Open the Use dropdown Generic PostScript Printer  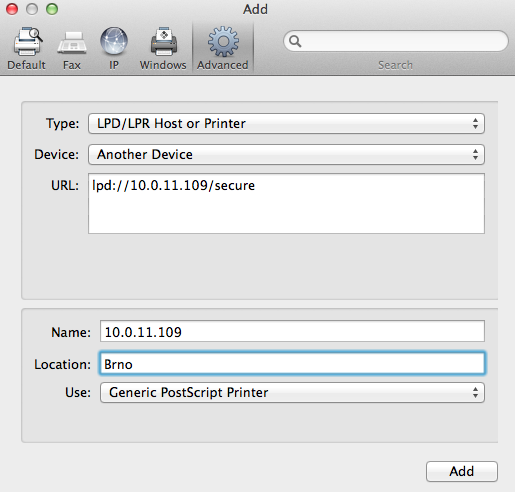pyautogui.click(x=292, y=393)
